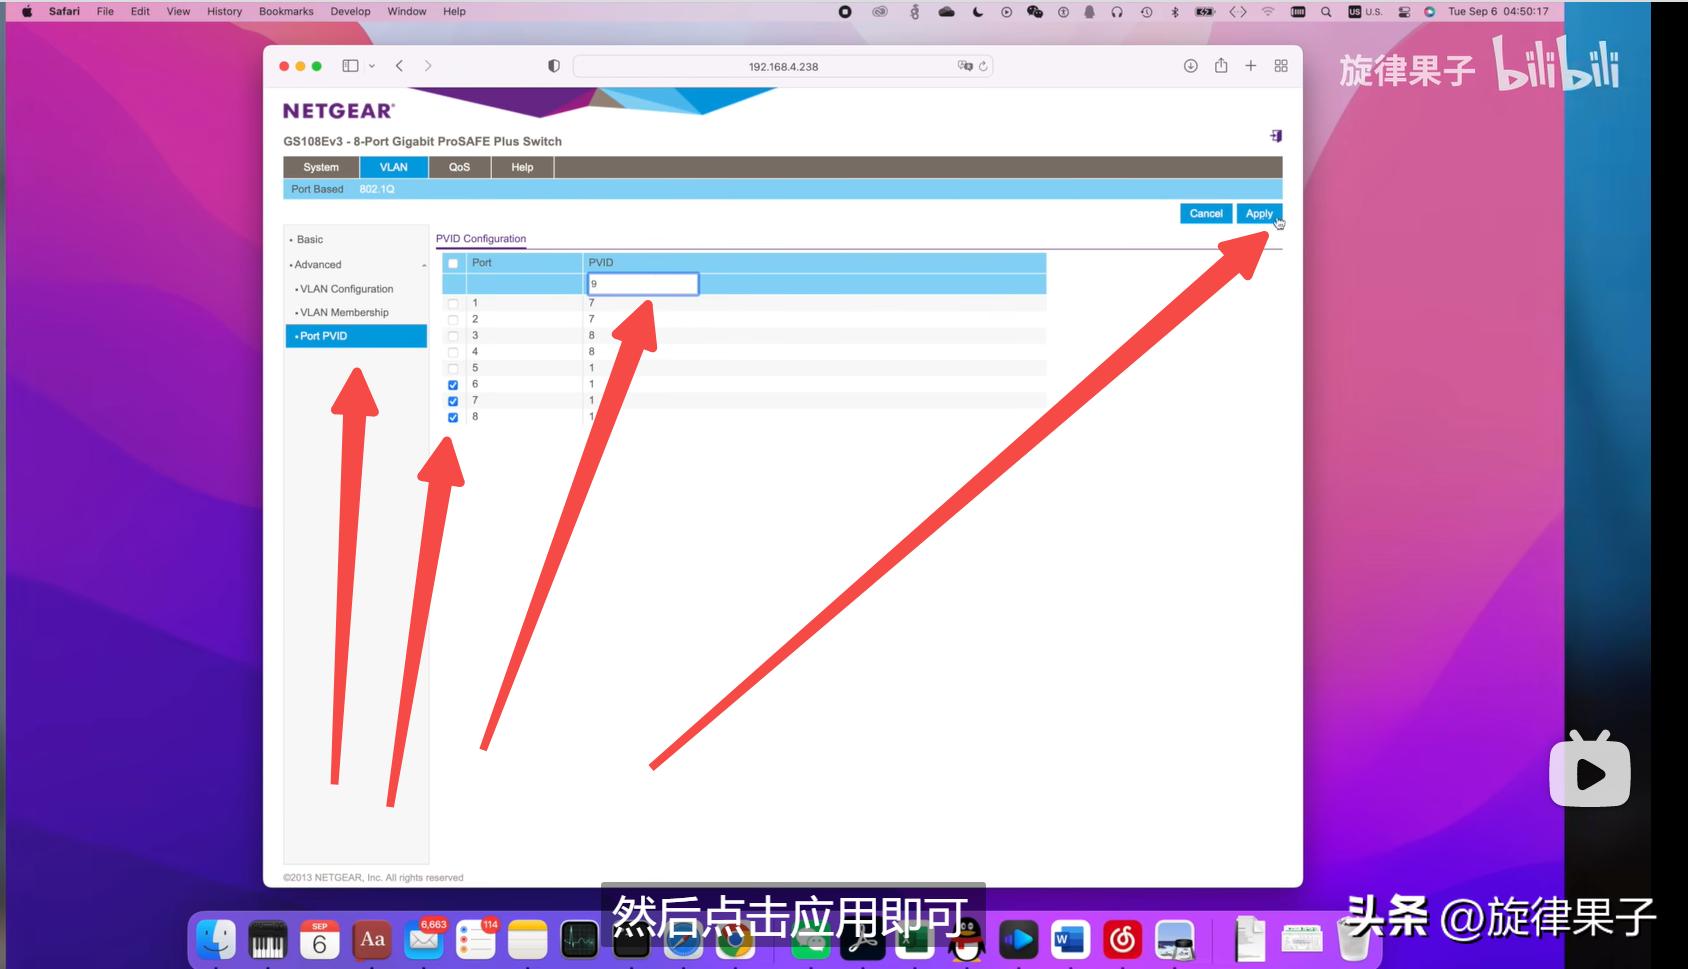Screen dimensions: 1688x969
Task: Open Finder from the Dock
Action: point(216,939)
